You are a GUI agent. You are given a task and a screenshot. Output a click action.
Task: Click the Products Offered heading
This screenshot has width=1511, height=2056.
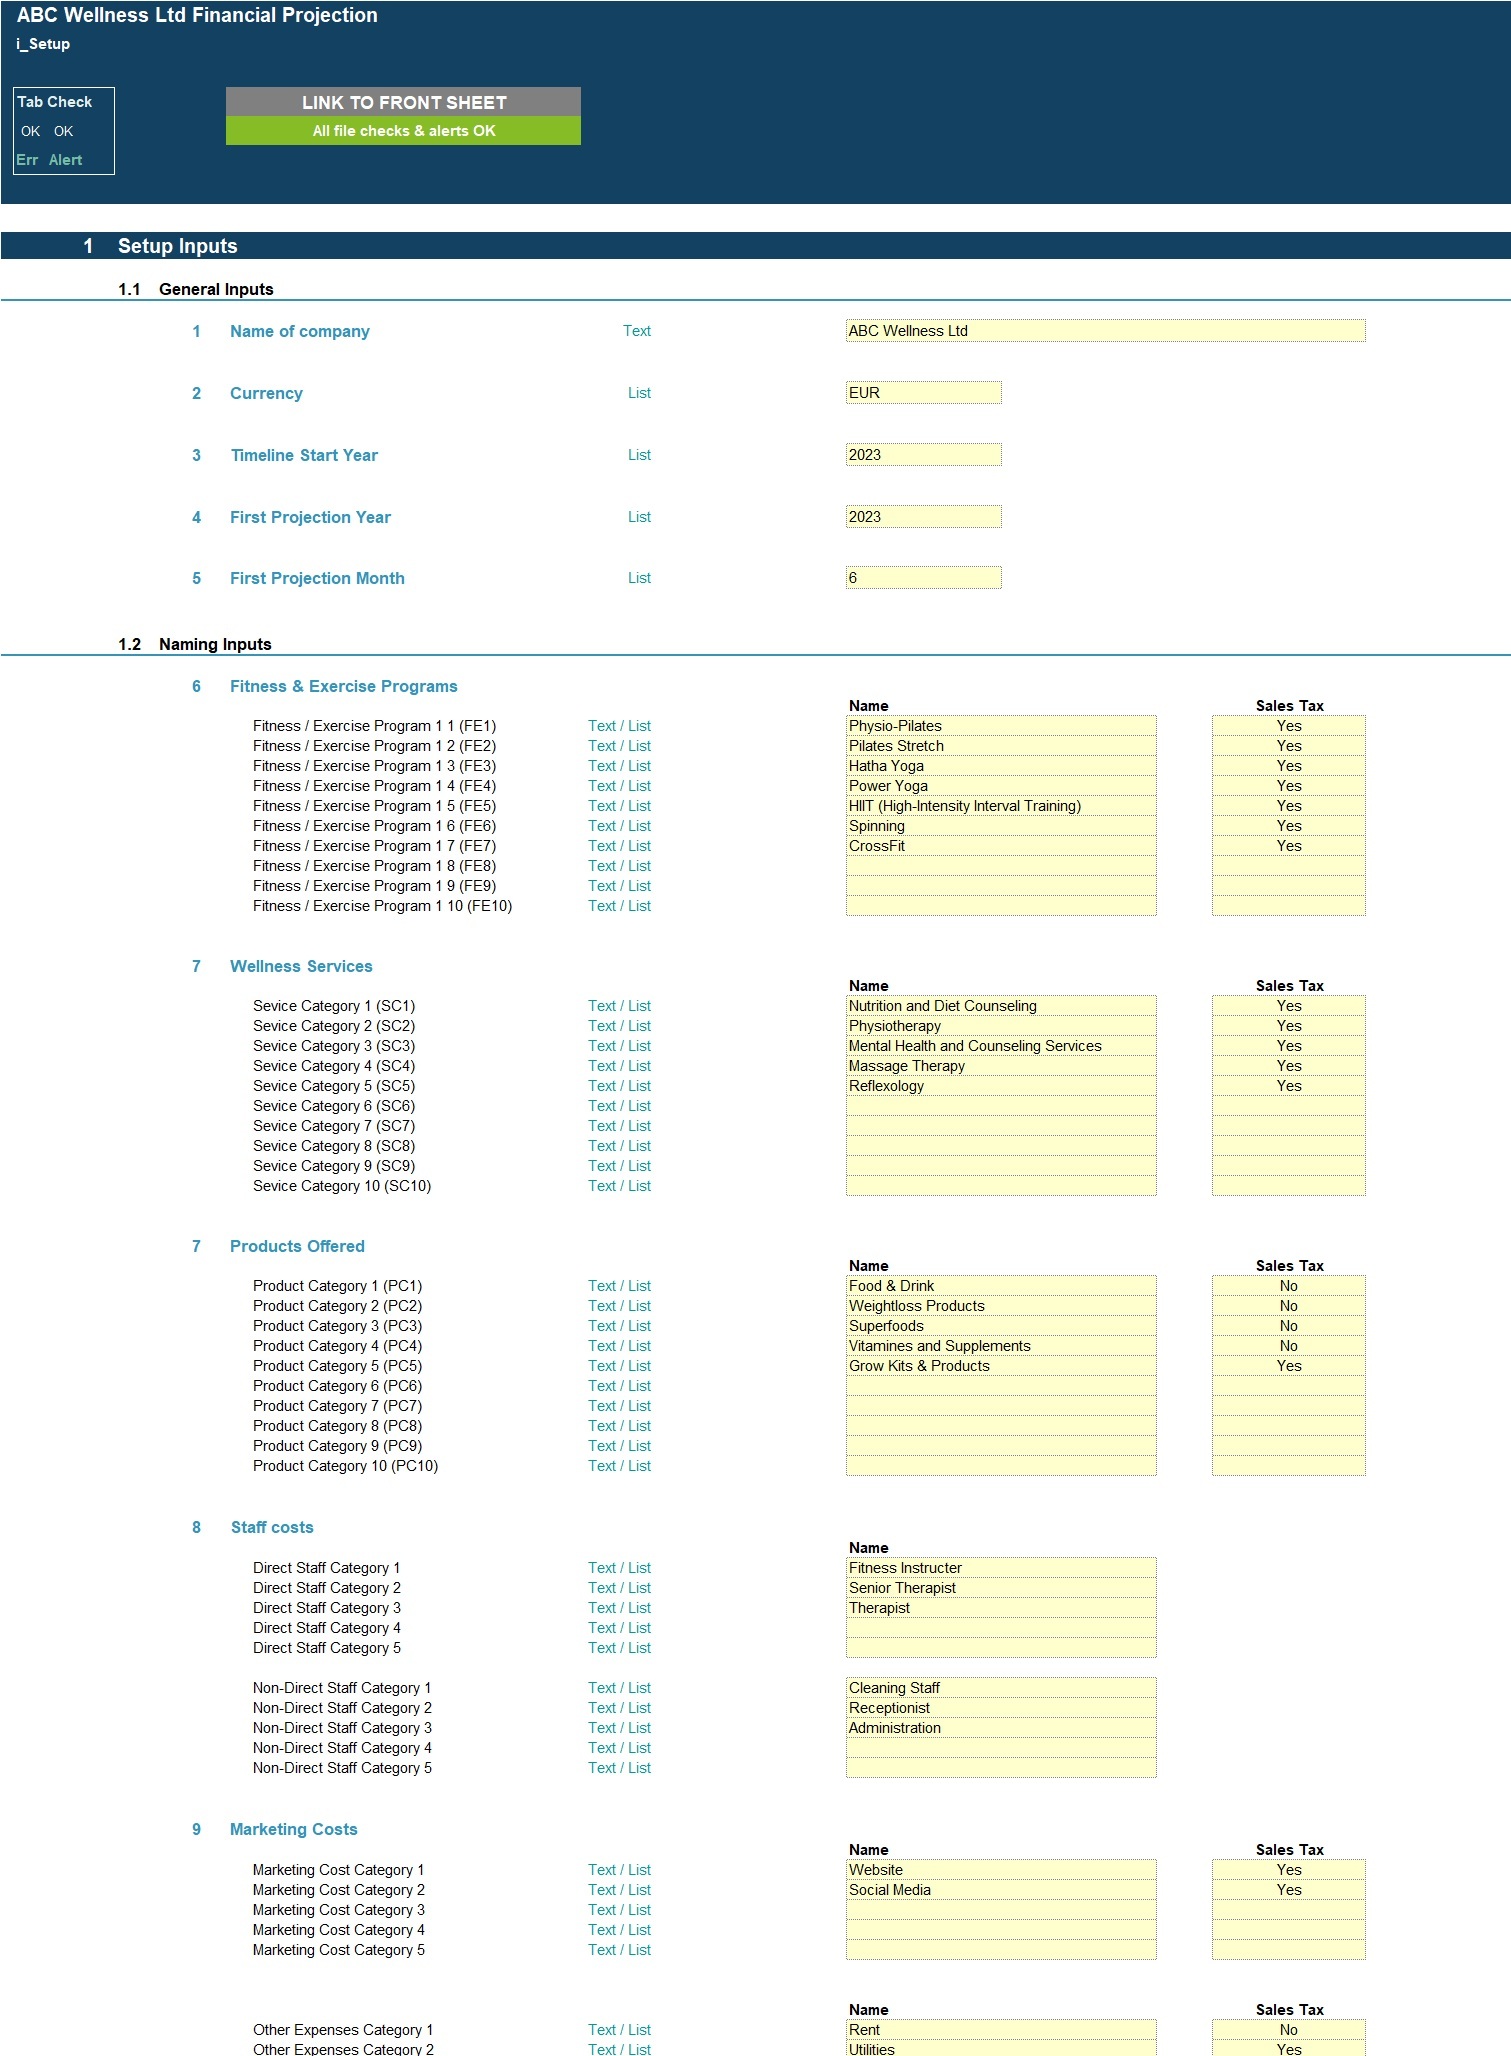coord(297,1246)
